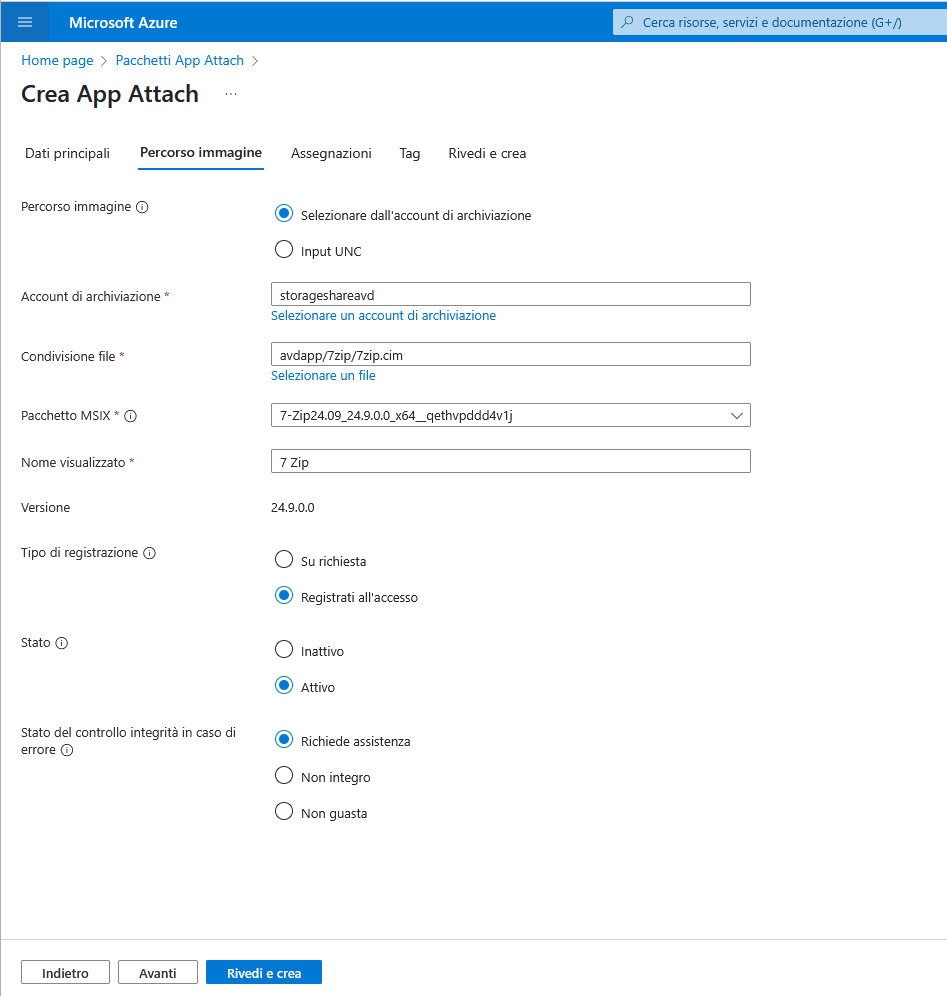Show info for Tipo di registrazione
This screenshot has width=947, height=996.
[x=149, y=553]
